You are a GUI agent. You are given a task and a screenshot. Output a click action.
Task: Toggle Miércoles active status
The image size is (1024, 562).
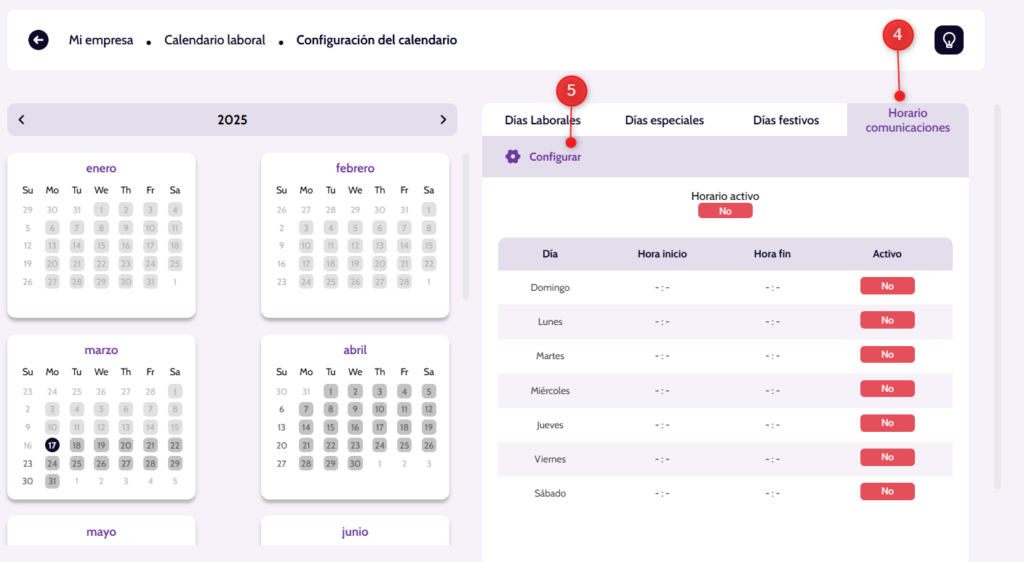[x=887, y=389]
